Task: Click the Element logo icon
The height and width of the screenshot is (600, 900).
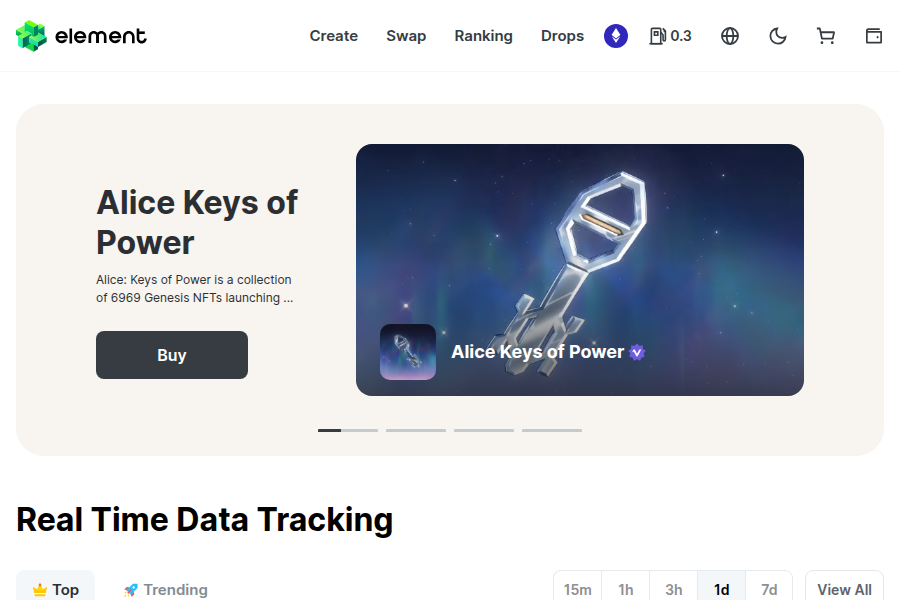Action: tap(31, 36)
